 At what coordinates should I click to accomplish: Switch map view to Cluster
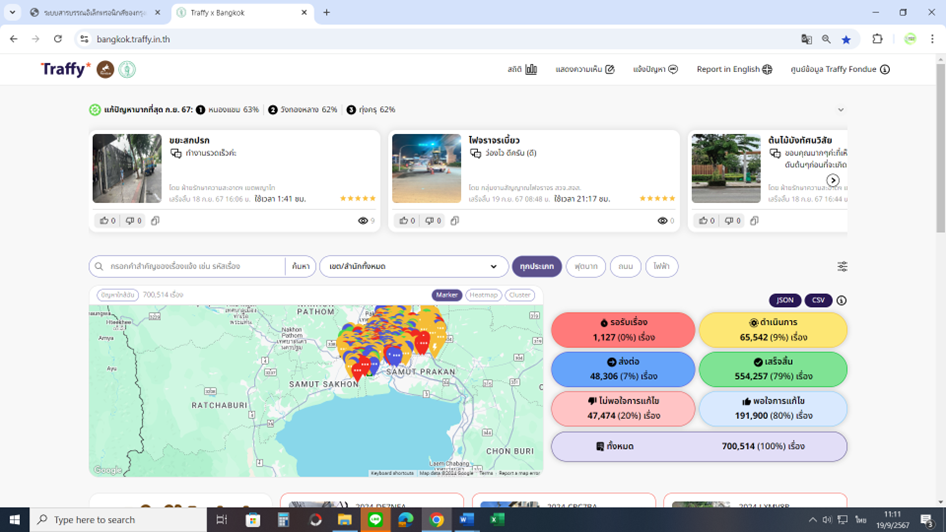click(x=520, y=295)
